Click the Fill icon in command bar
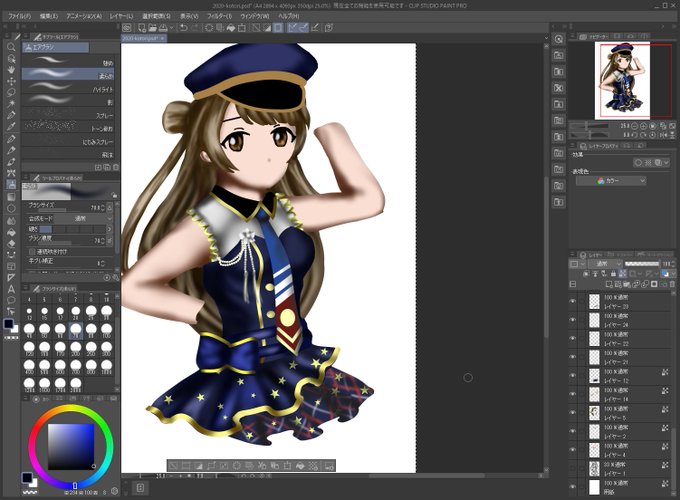The image size is (680, 500). point(231,28)
